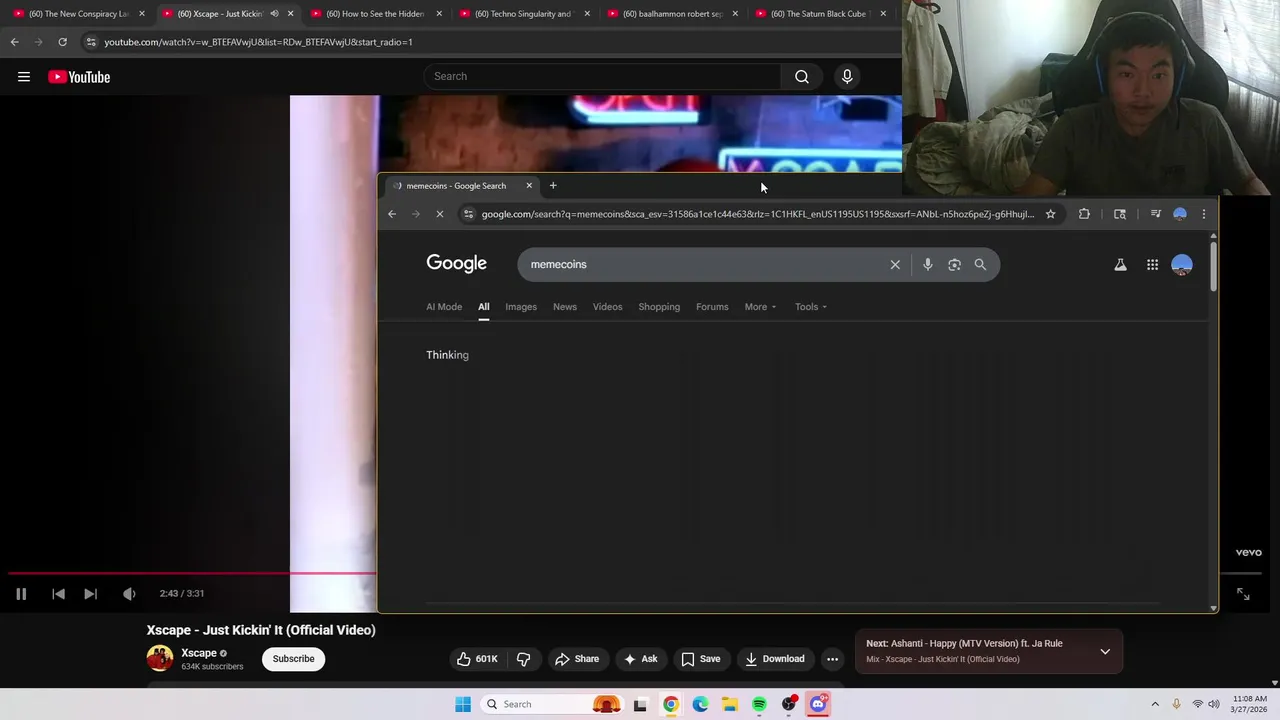This screenshot has height=720, width=1280.
Task: Search Google by voice microphone
Action: [x=928, y=265]
